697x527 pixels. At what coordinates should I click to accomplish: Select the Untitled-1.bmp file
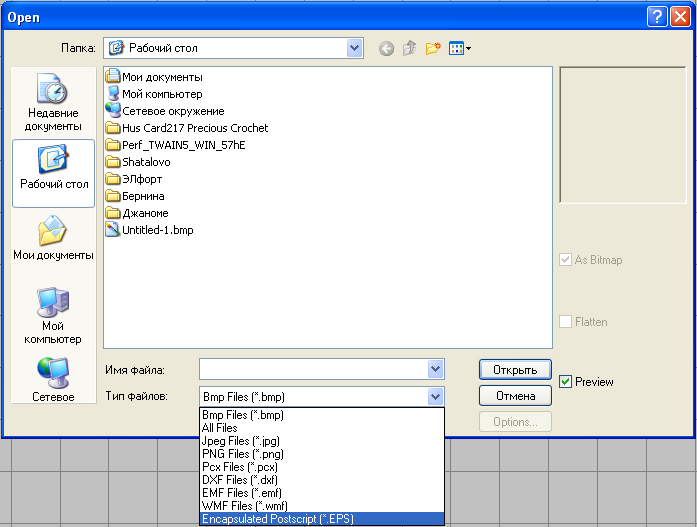pos(157,229)
